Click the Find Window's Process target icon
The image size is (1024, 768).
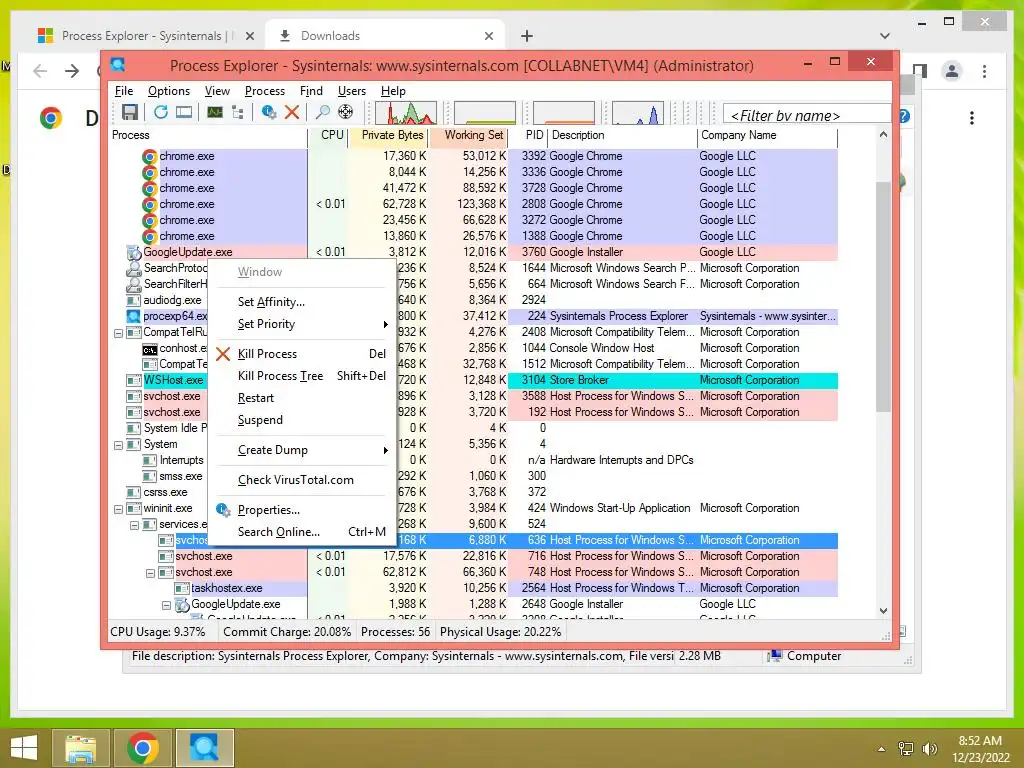pyautogui.click(x=345, y=112)
